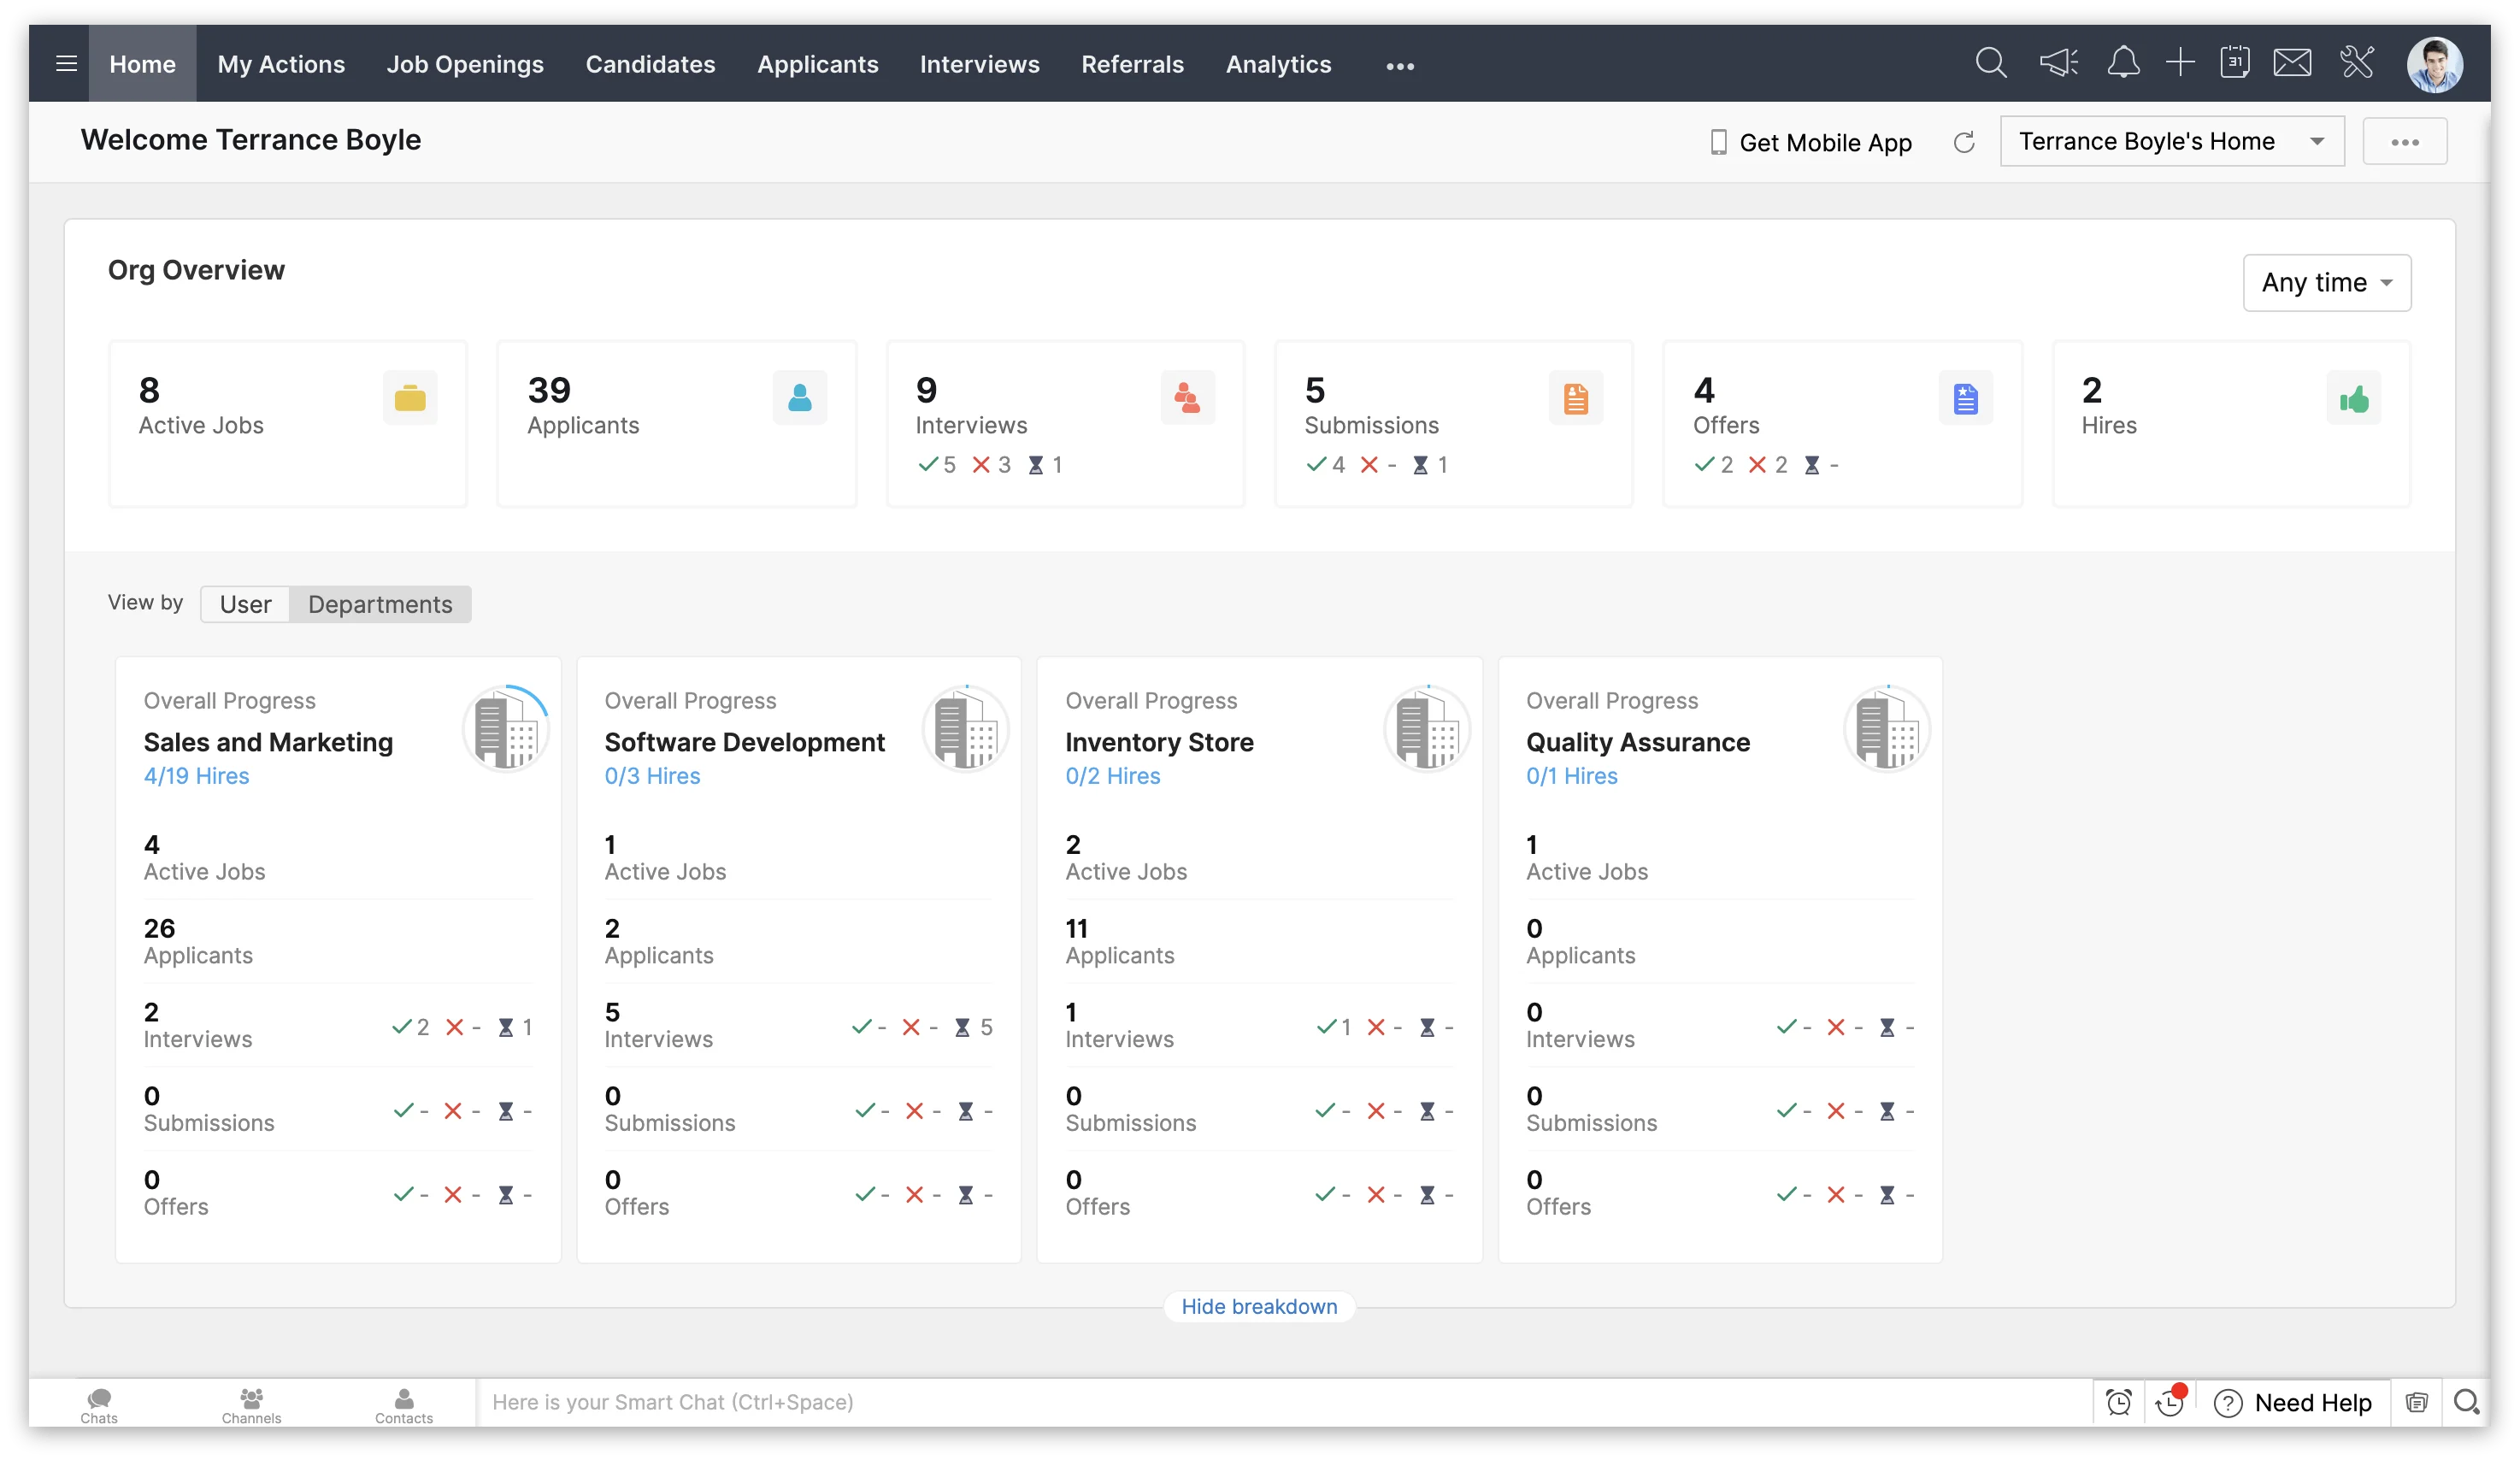Open the announcements megaphone icon
Viewport: 2520px width, 1460px height.
tap(2058, 63)
